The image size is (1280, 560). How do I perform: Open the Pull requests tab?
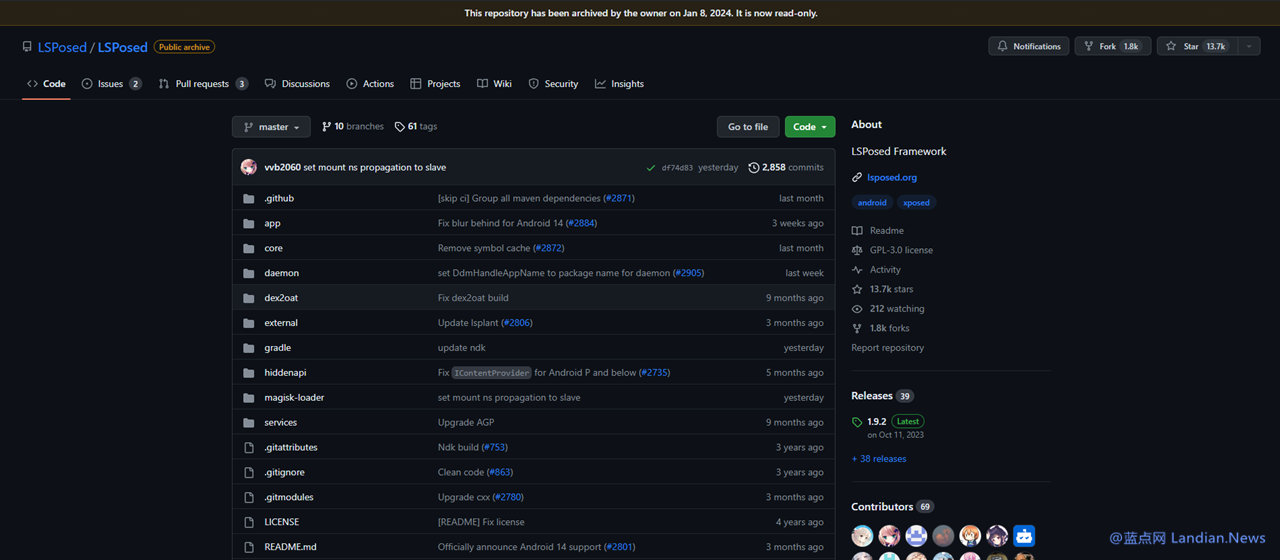coord(203,84)
